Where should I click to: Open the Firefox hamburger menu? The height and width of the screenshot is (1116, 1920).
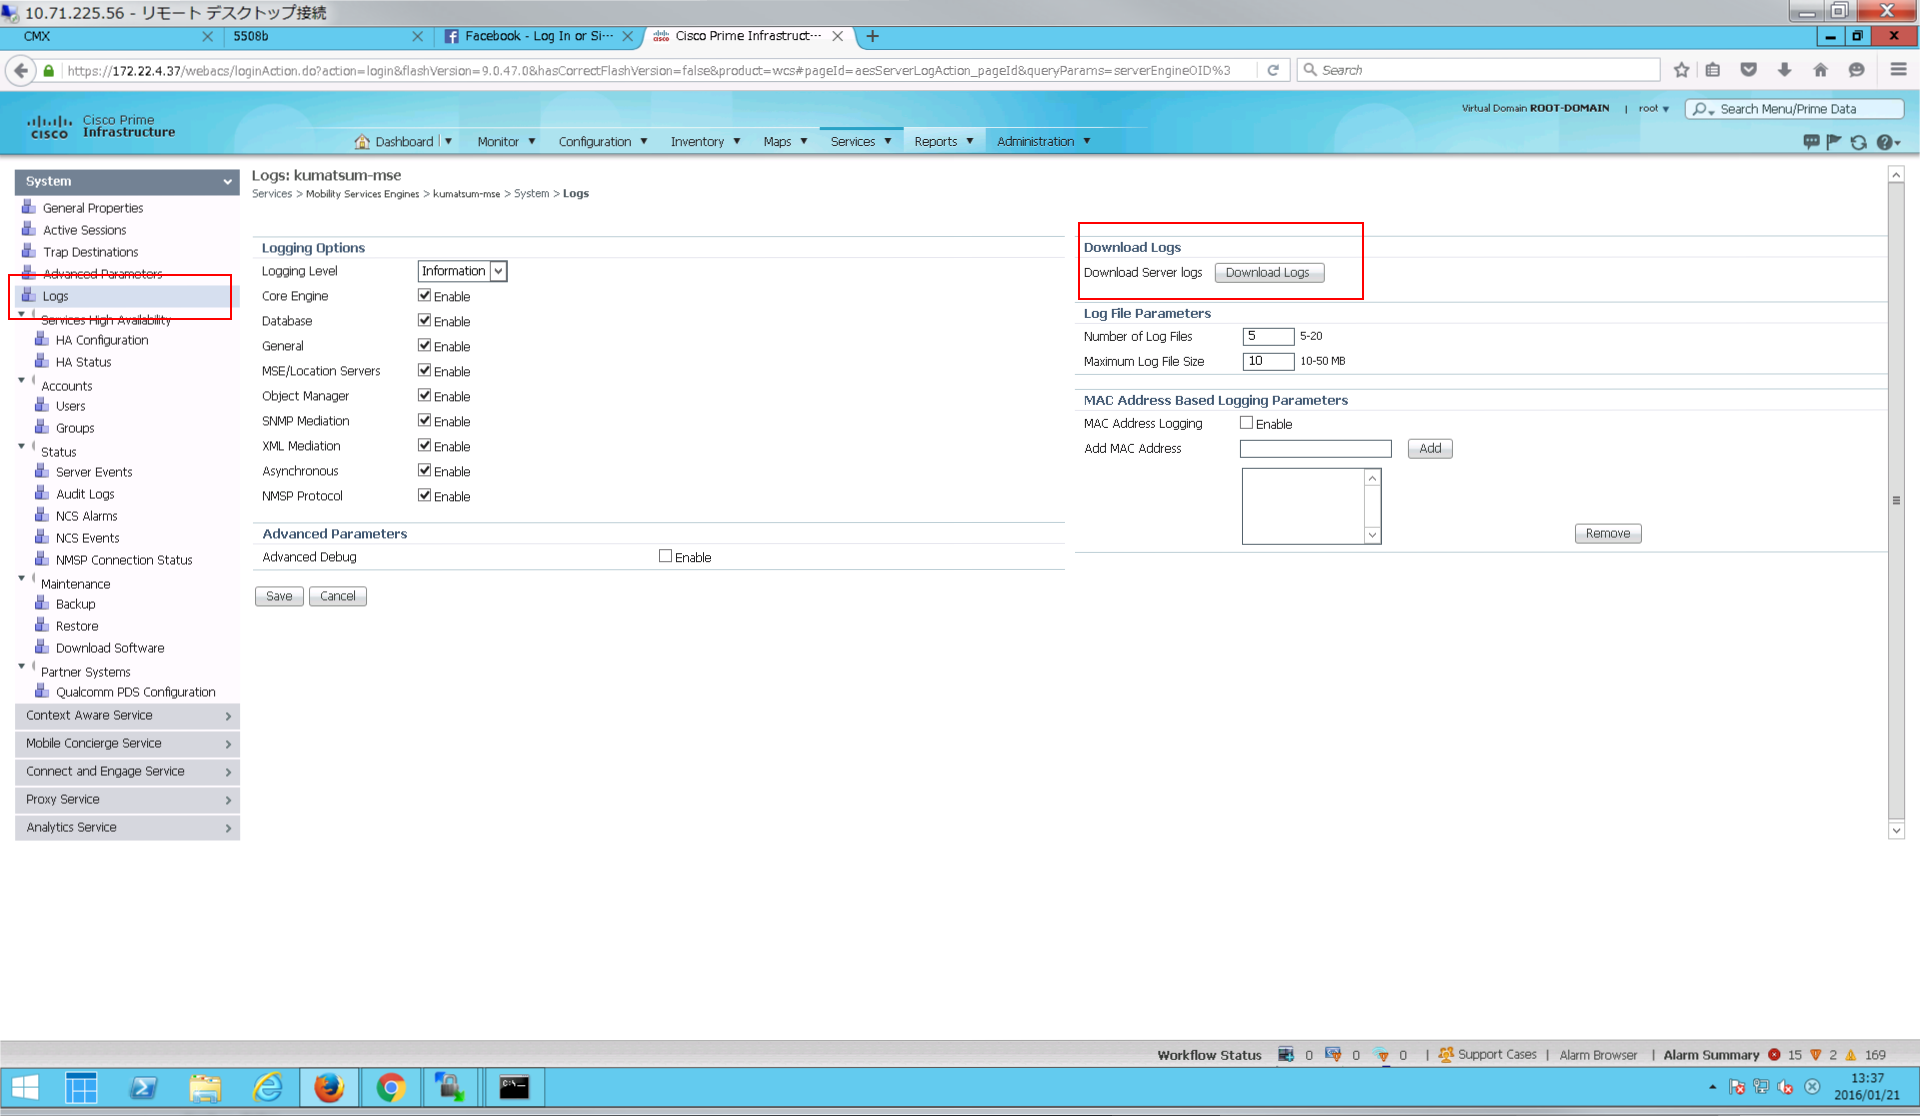pos(1898,70)
